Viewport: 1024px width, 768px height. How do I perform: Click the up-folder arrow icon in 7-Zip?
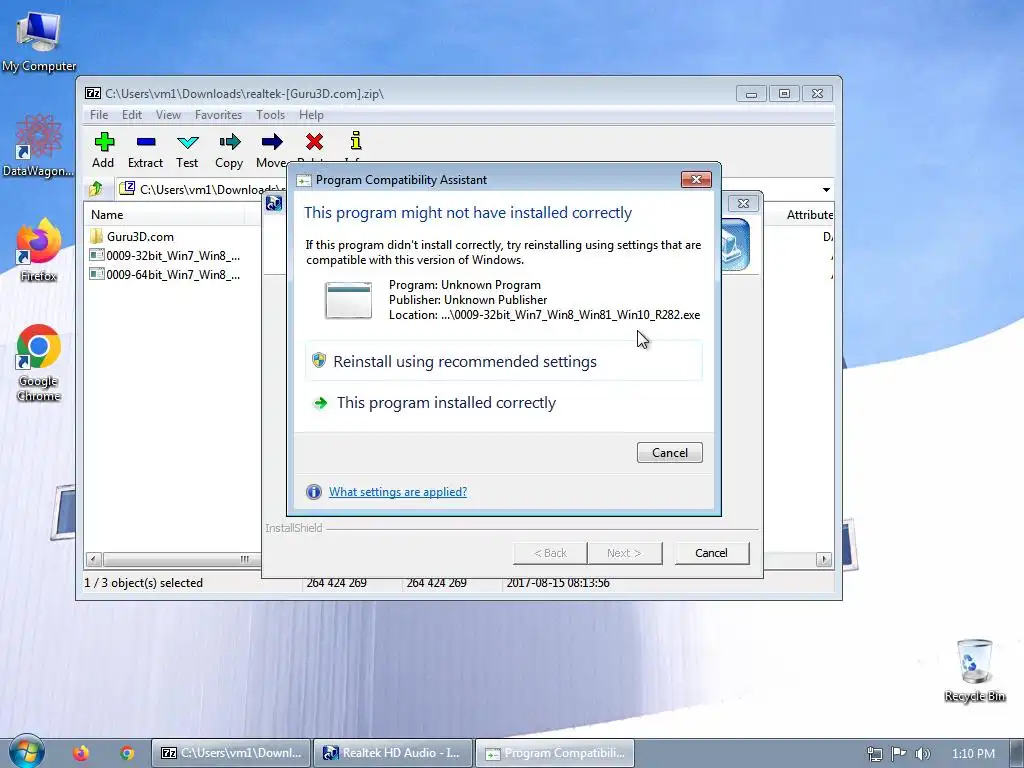(96, 189)
